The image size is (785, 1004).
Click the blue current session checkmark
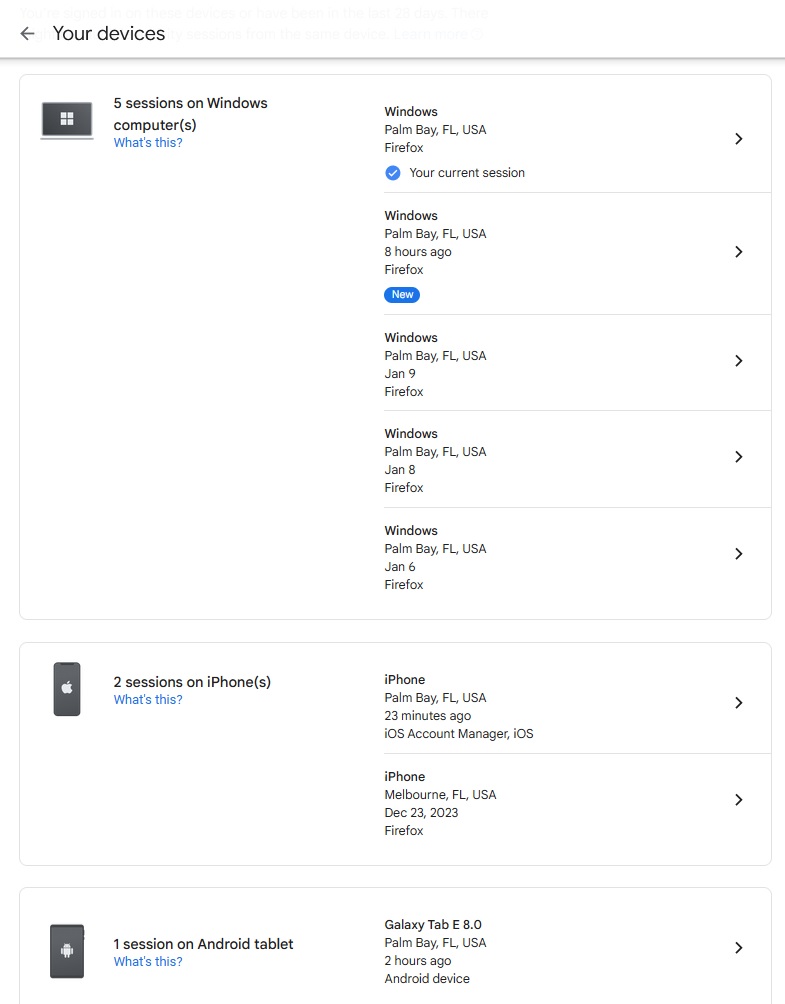pos(392,173)
